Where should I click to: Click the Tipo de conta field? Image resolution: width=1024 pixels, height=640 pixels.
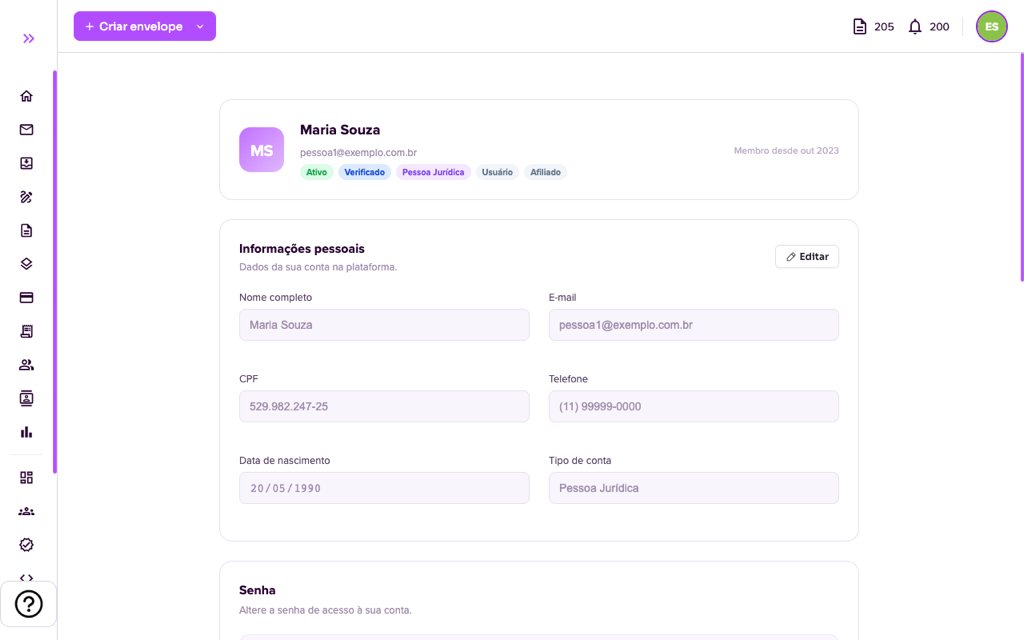tap(694, 488)
